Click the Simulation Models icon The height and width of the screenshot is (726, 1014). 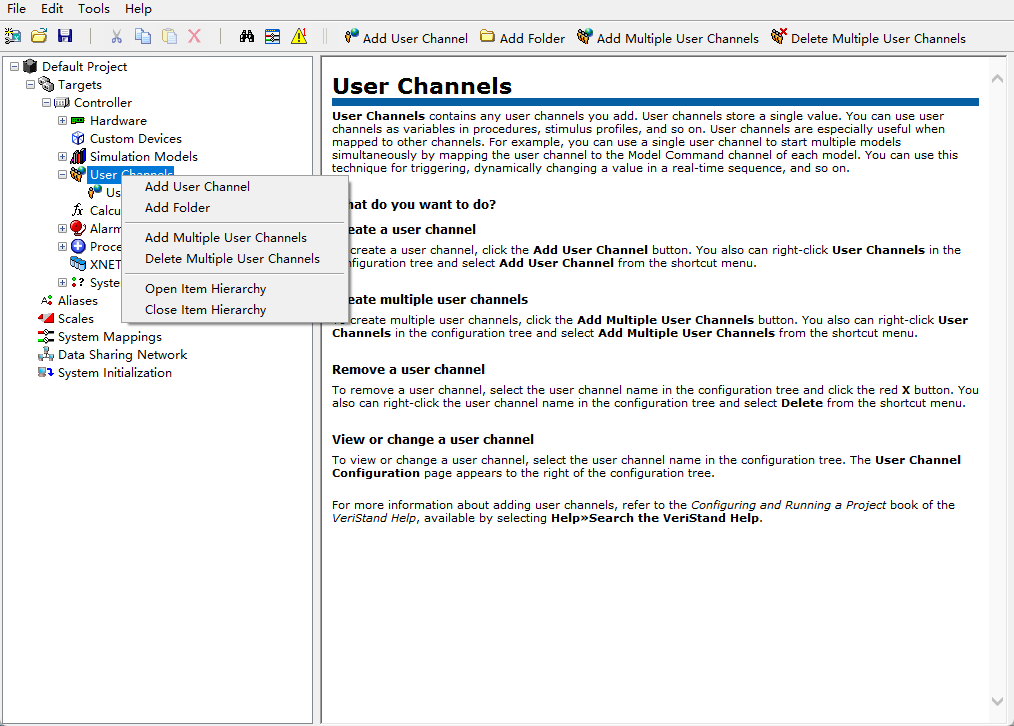click(x=78, y=156)
